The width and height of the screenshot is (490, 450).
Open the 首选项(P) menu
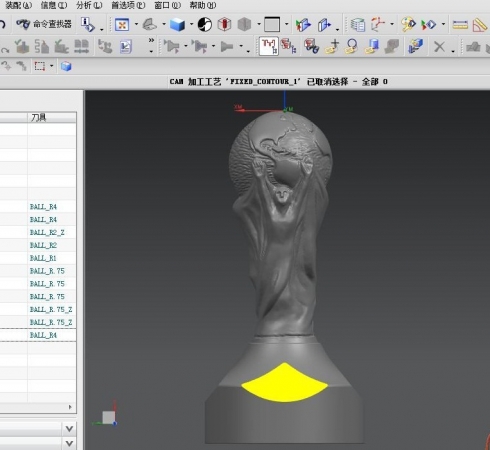point(128,5)
